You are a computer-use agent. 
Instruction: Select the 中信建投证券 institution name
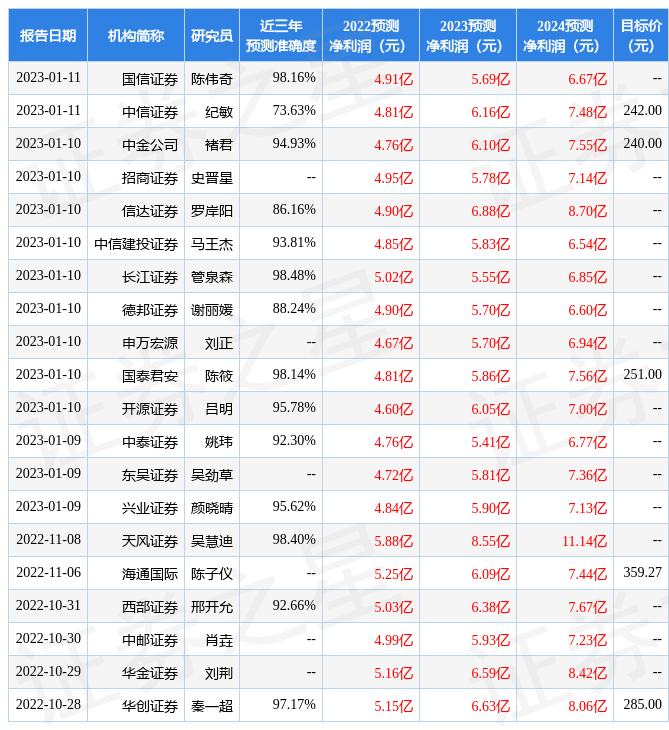pos(137,243)
